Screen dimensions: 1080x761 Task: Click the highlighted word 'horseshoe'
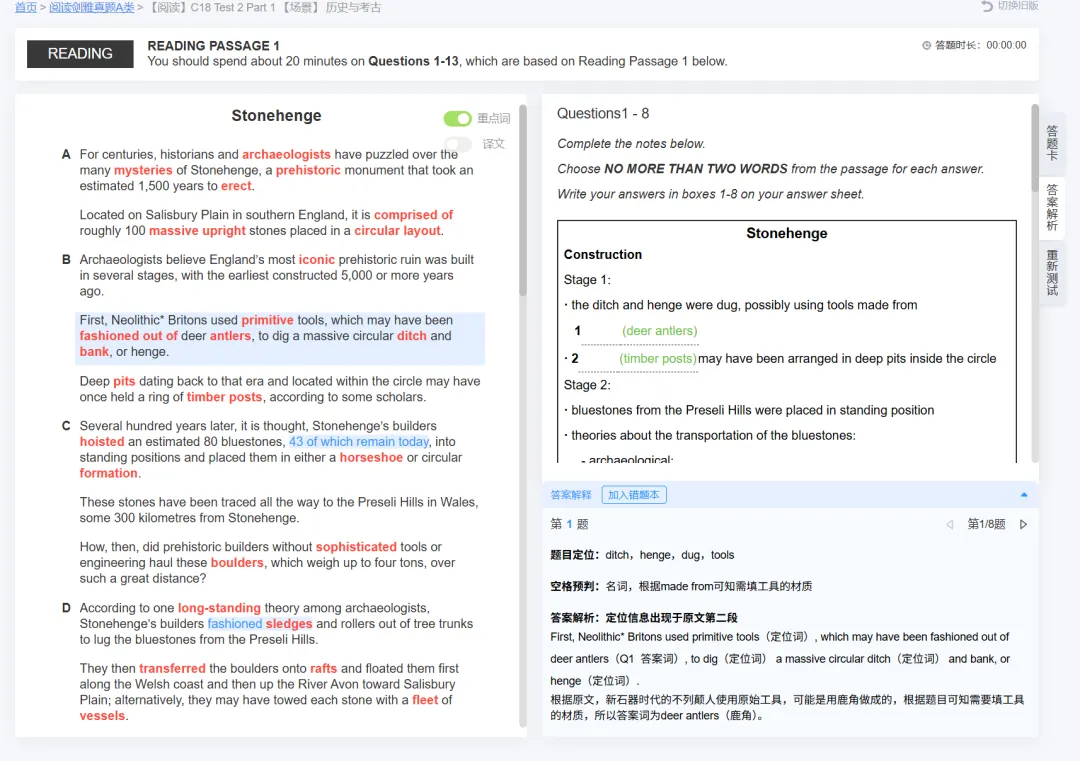pos(371,458)
